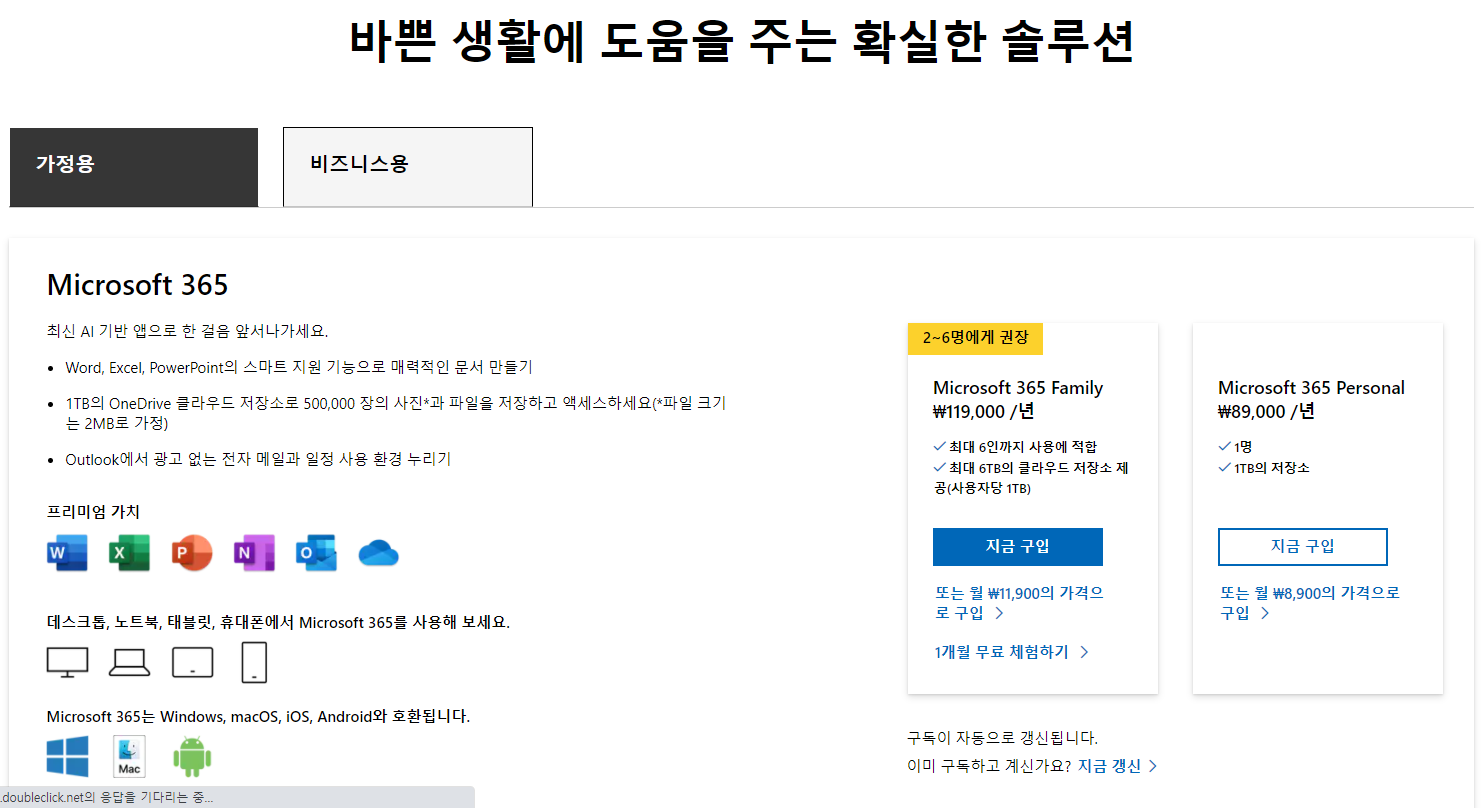Click the Mac Finder icon
This screenshot has width=1481, height=808.
[x=129, y=757]
